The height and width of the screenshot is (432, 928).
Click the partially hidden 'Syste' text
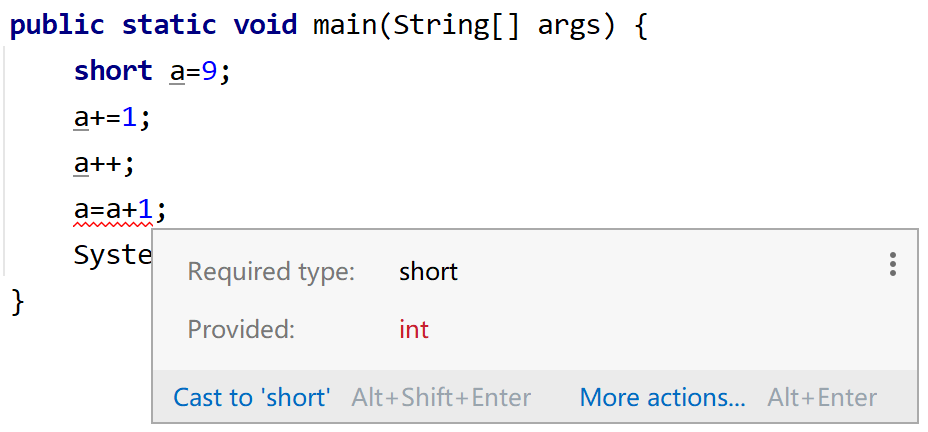(x=112, y=255)
